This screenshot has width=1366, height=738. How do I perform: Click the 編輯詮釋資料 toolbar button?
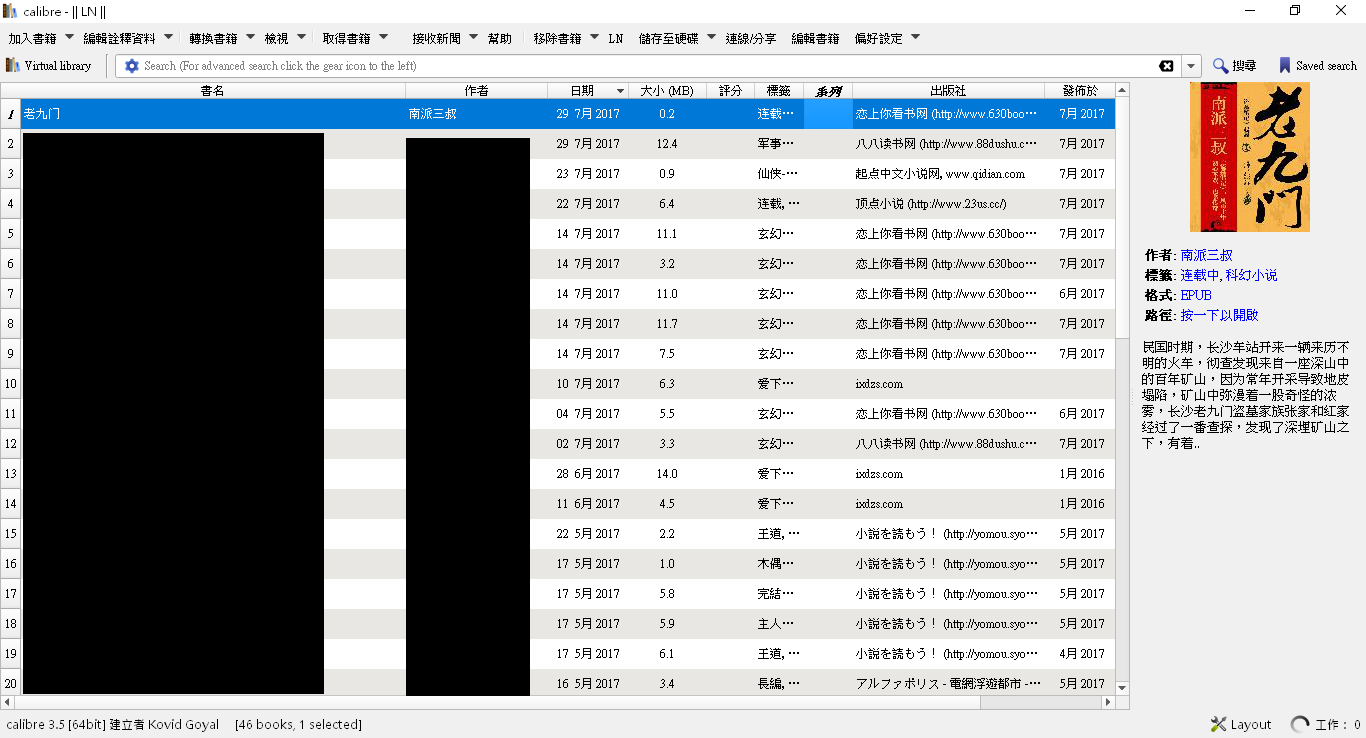pos(120,39)
